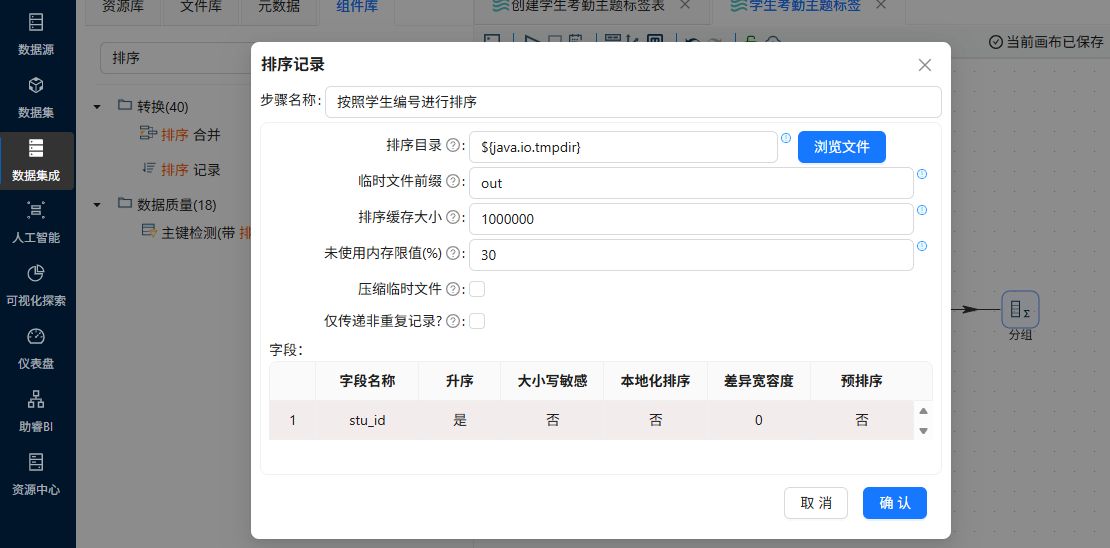Viewport: 1110px width, 548px height.
Task: Click the 本地化排序 cell for stu_id
Action: pyautogui.click(x=656, y=421)
